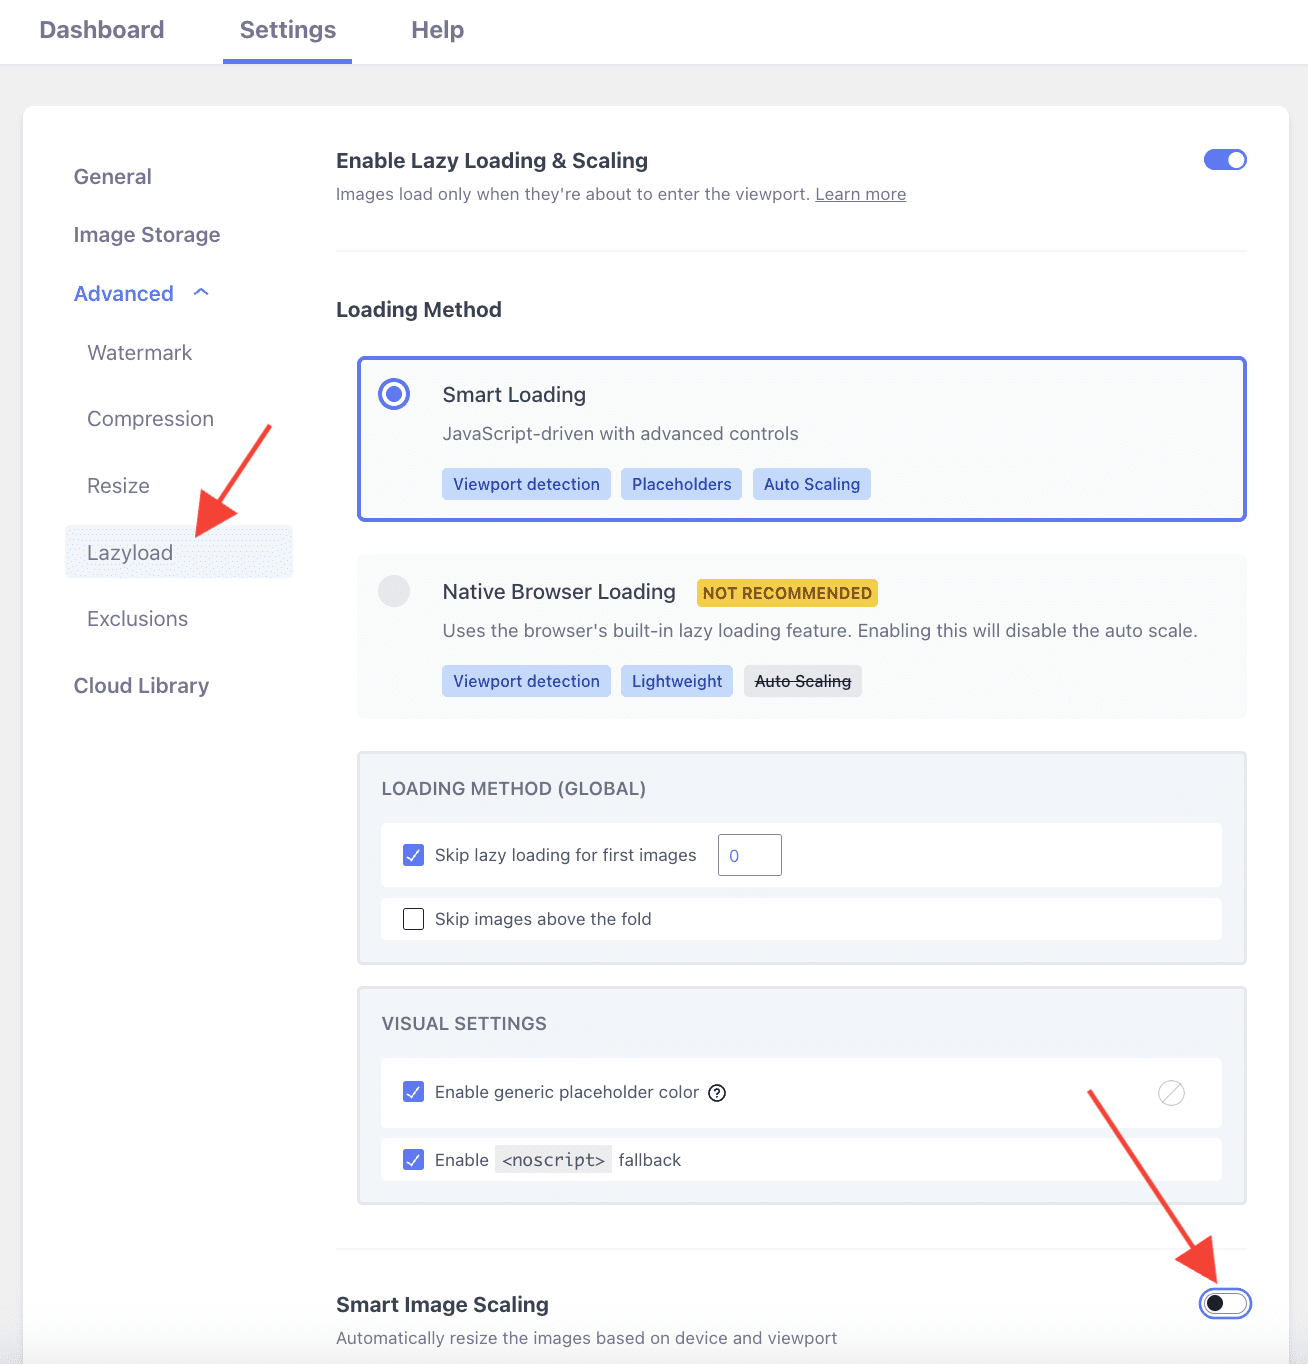Go to General settings section
The height and width of the screenshot is (1364, 1308).
click(113, 177)
